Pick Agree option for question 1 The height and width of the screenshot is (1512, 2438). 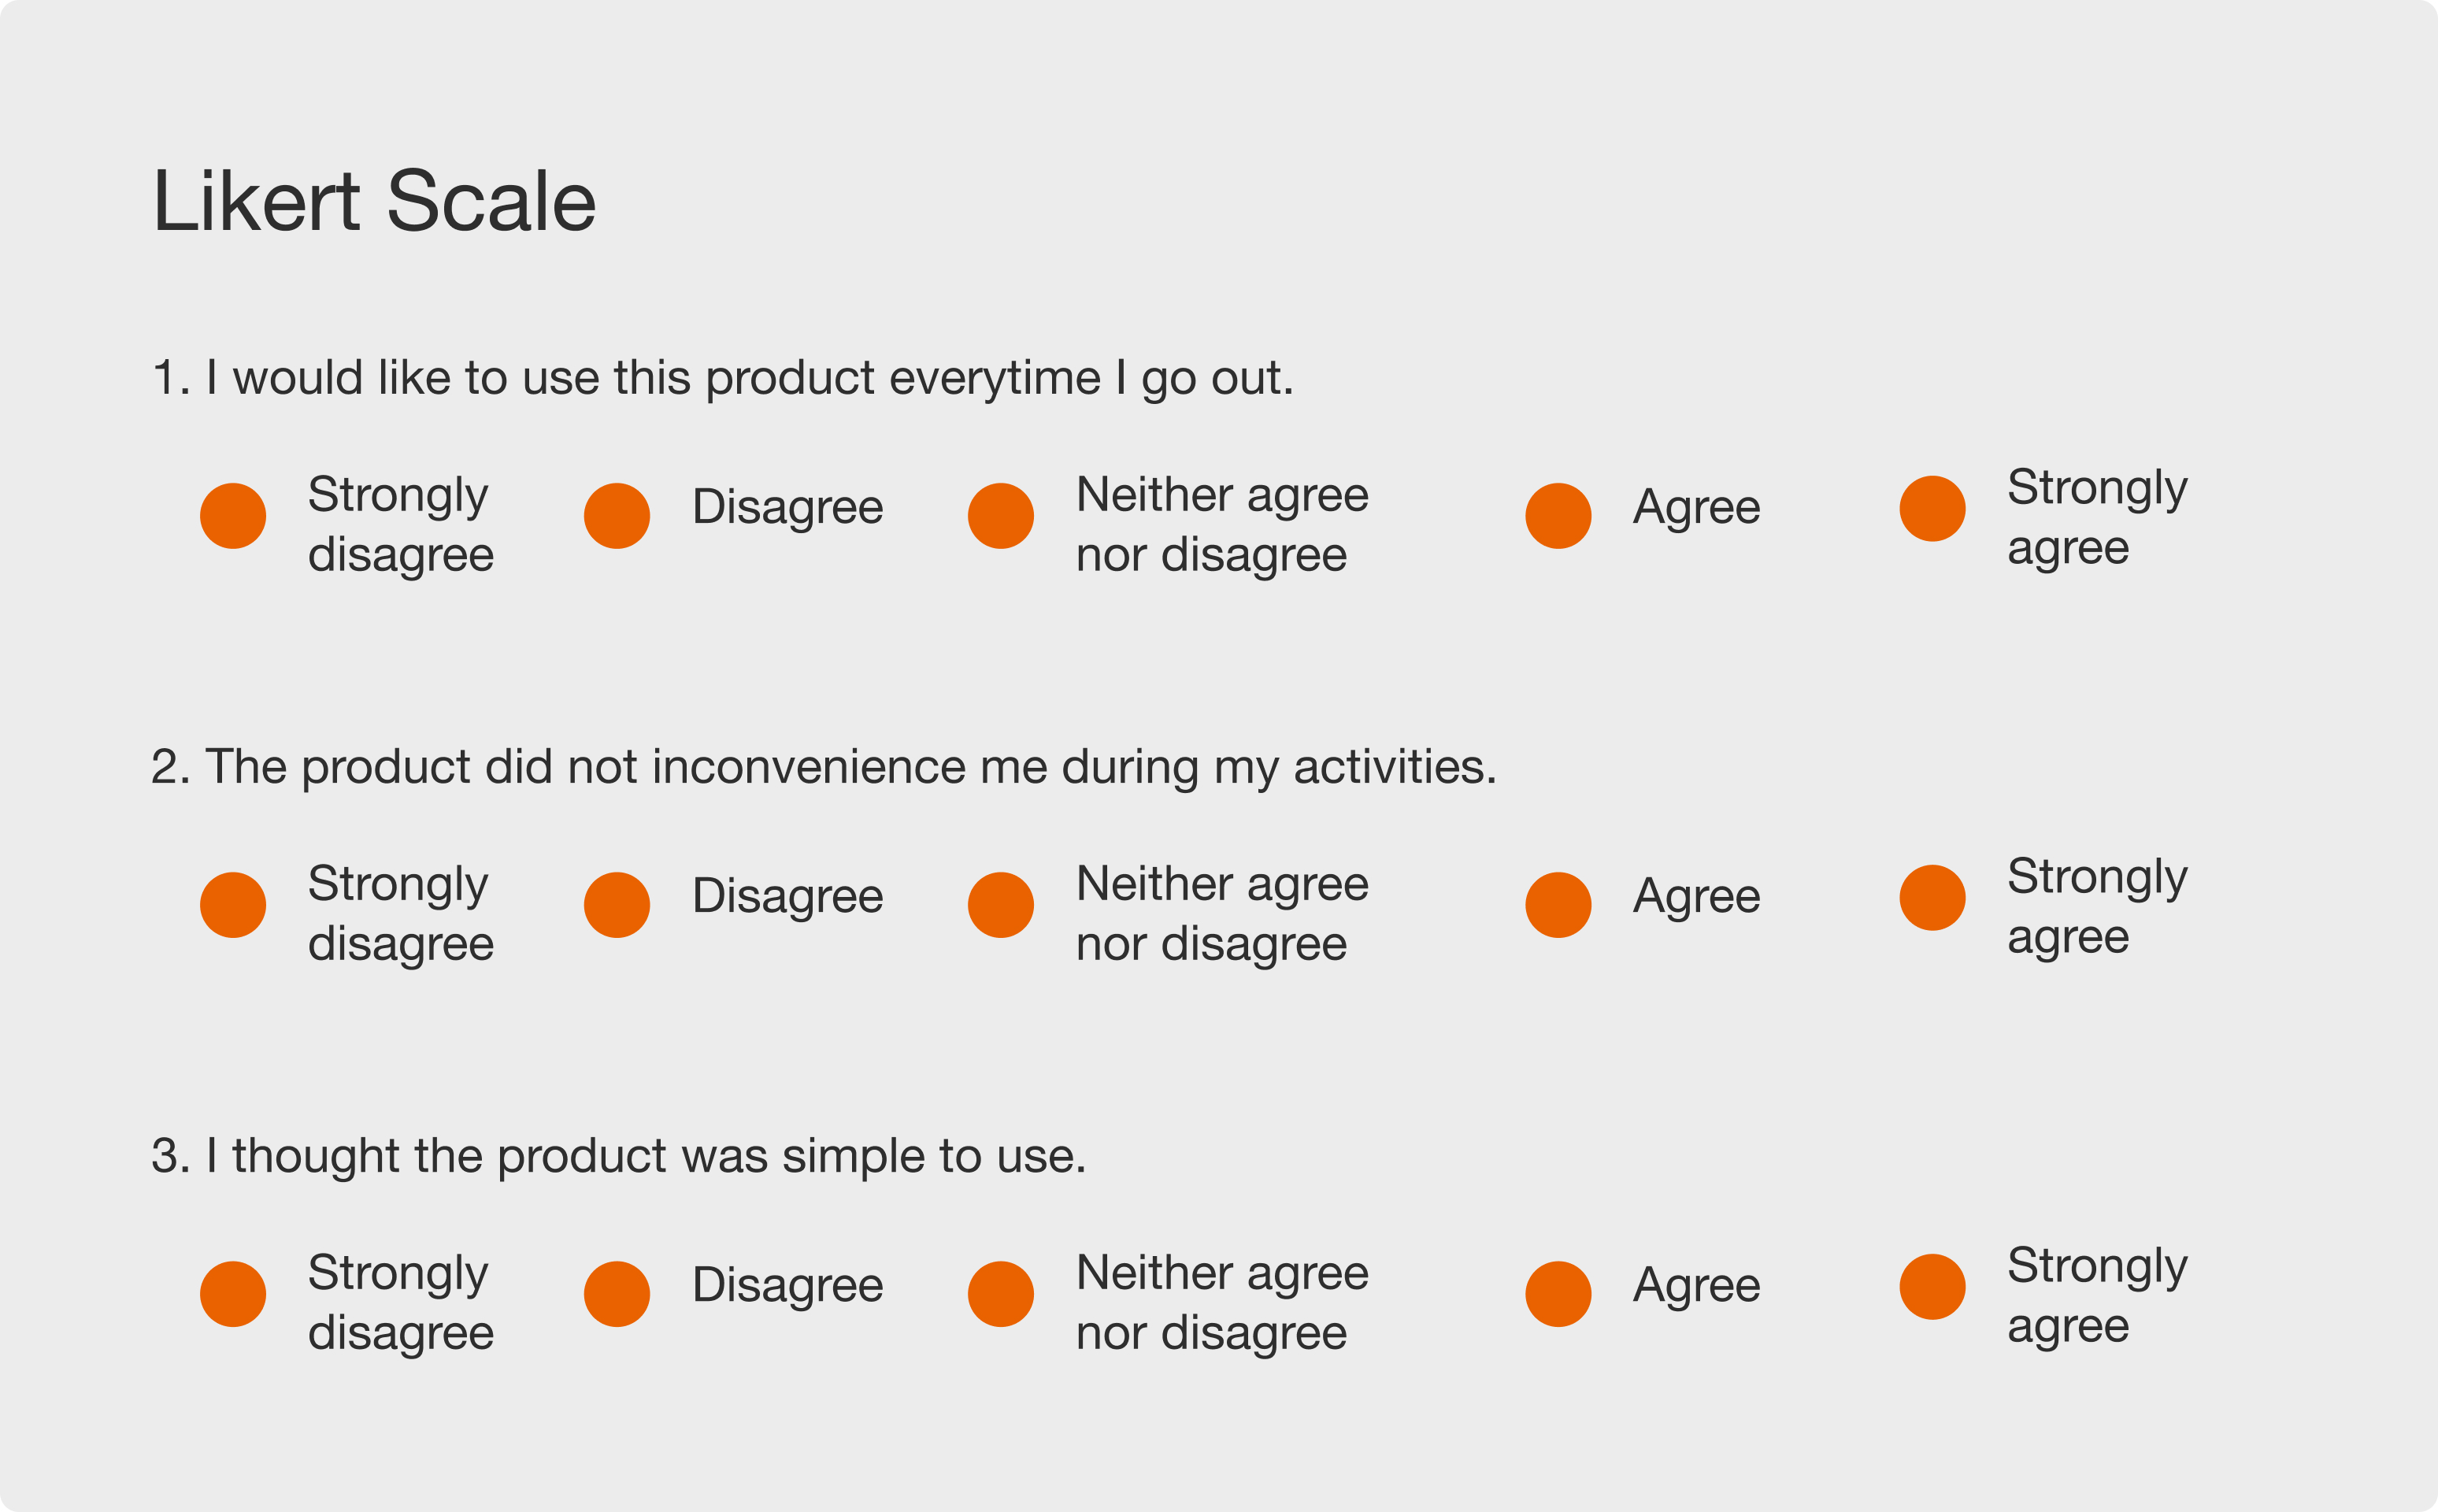(1558, 516)
